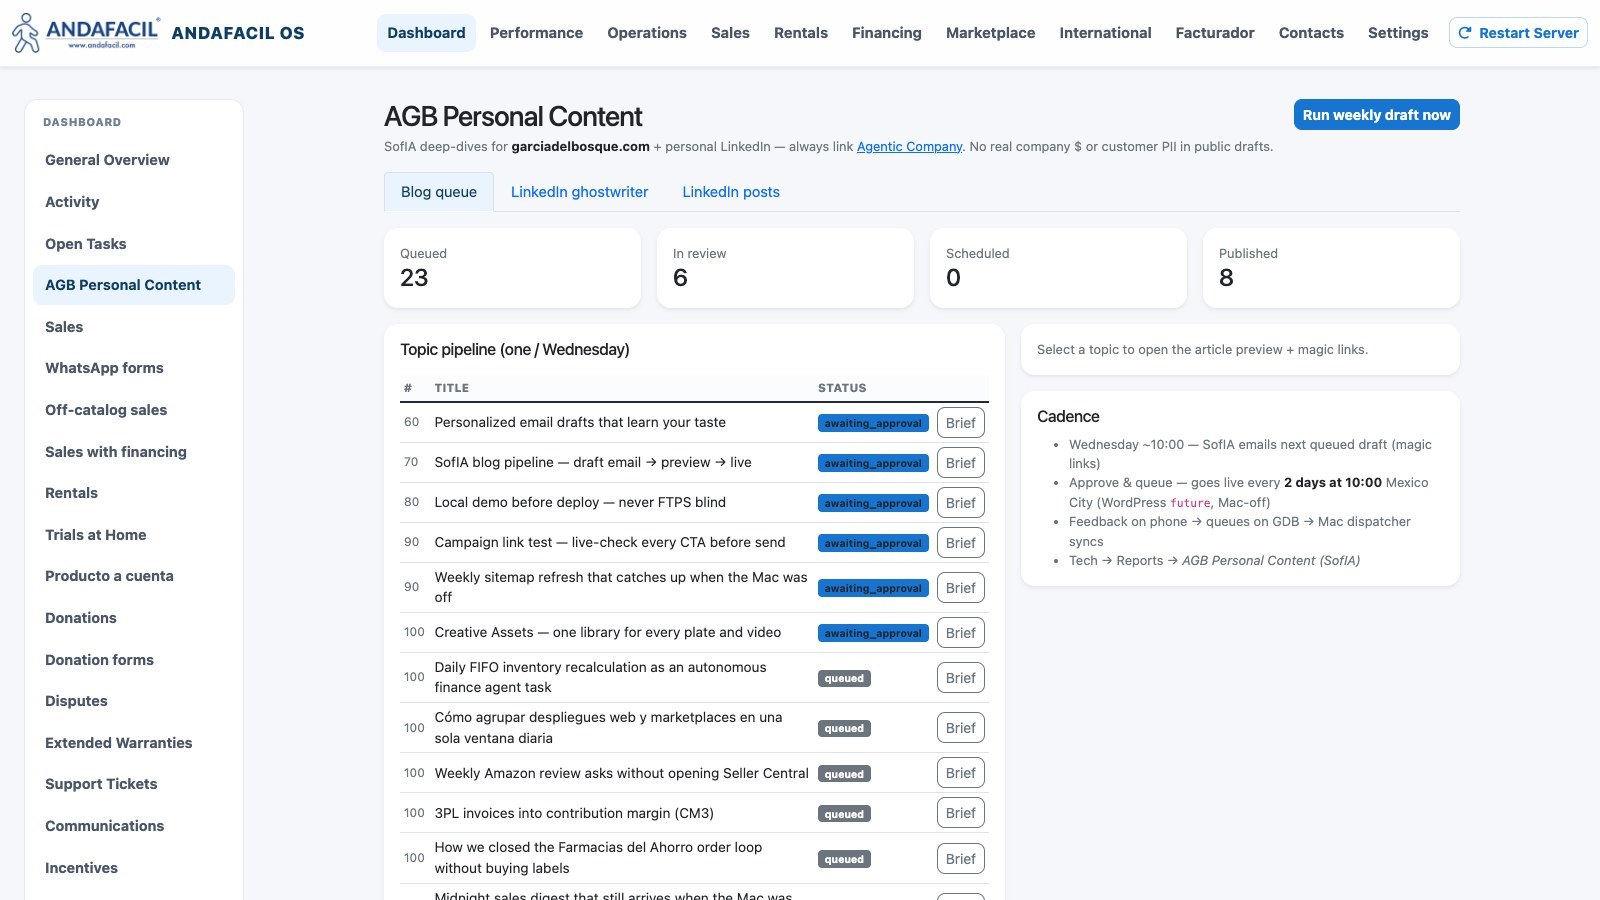This screenshot has height=900, width=1600.
Task: Open Brief for SofIA blog pipeline
Action: [961, 463]
